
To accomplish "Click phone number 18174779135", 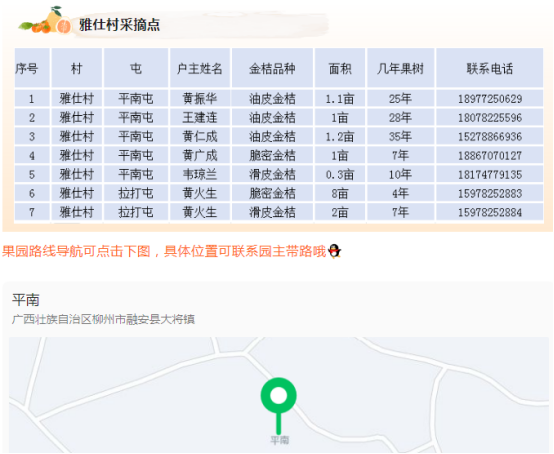I will tap(490, 175).
